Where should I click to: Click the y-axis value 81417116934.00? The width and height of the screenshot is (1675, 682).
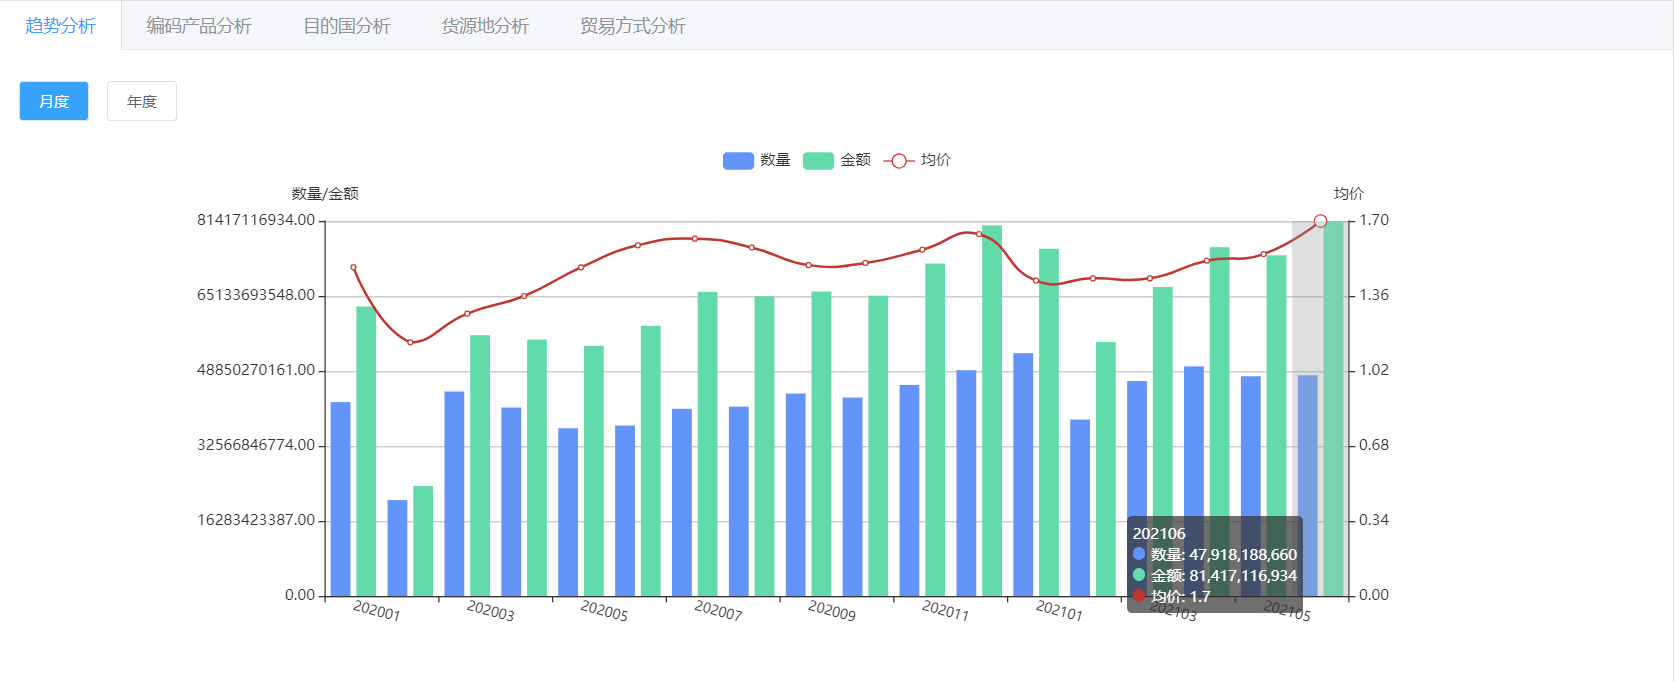256,220
